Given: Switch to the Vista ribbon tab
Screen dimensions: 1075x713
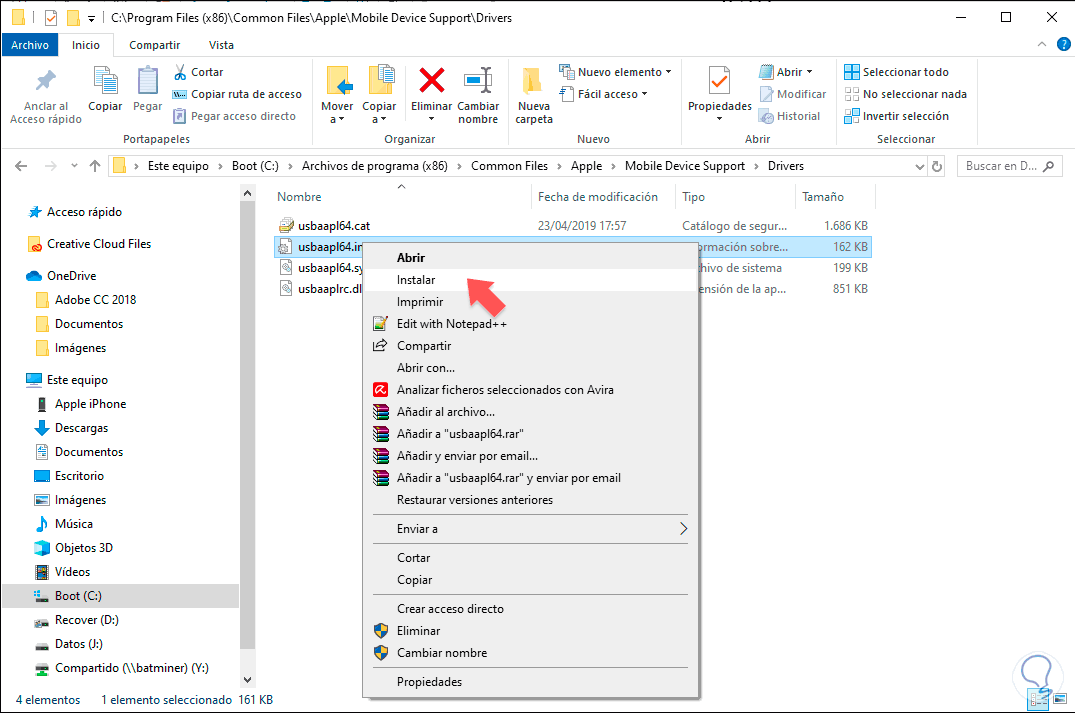Looking at the screenshot, I should pyautogui.click(x=221, y=45).
